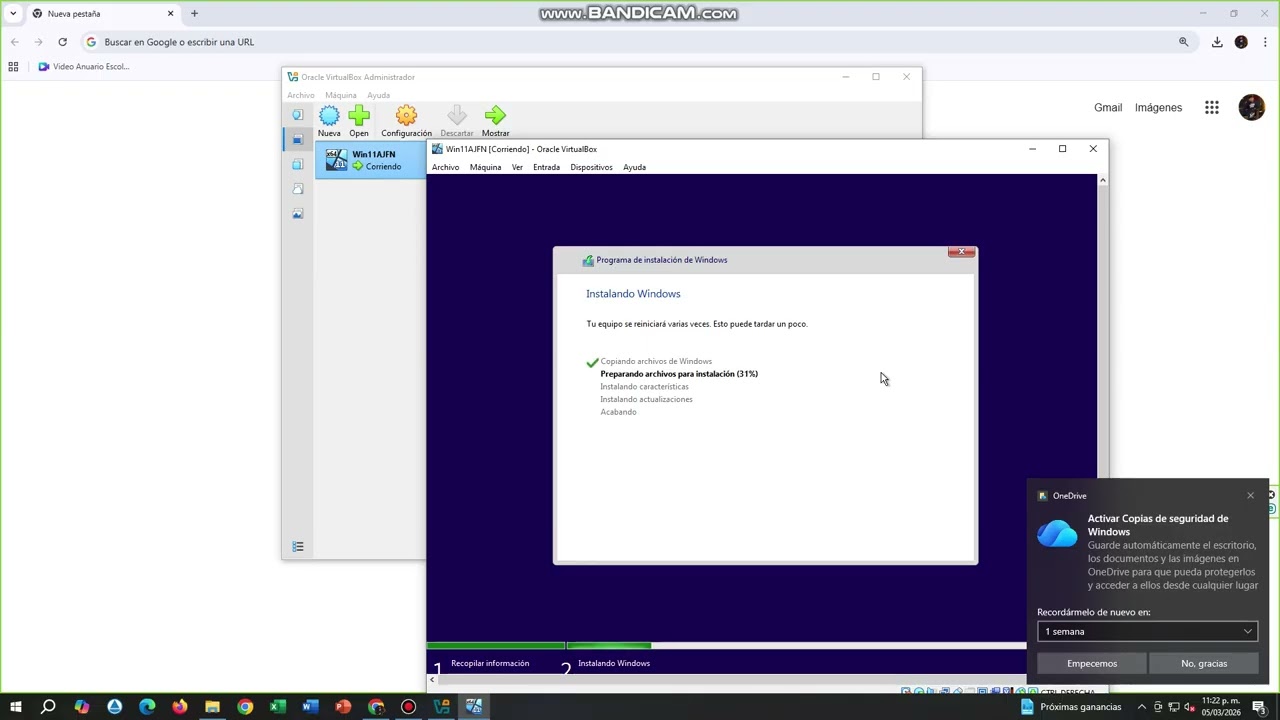
Task: Expand the '1 semana' reminder dropdown
Action: coord(1147,631)
